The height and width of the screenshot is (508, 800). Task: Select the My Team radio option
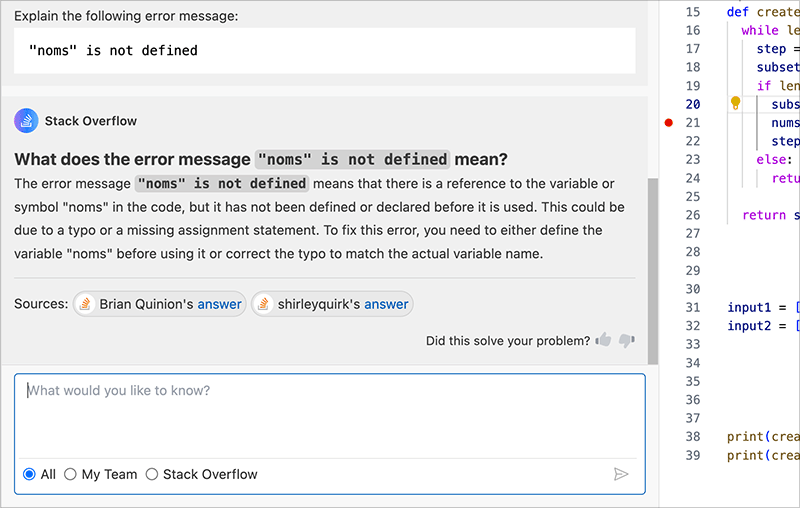tap(71, 474)
